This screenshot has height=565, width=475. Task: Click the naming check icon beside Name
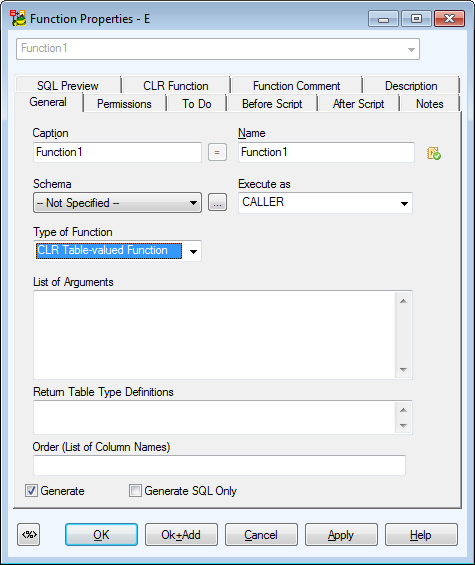click(x=434, y=153)
